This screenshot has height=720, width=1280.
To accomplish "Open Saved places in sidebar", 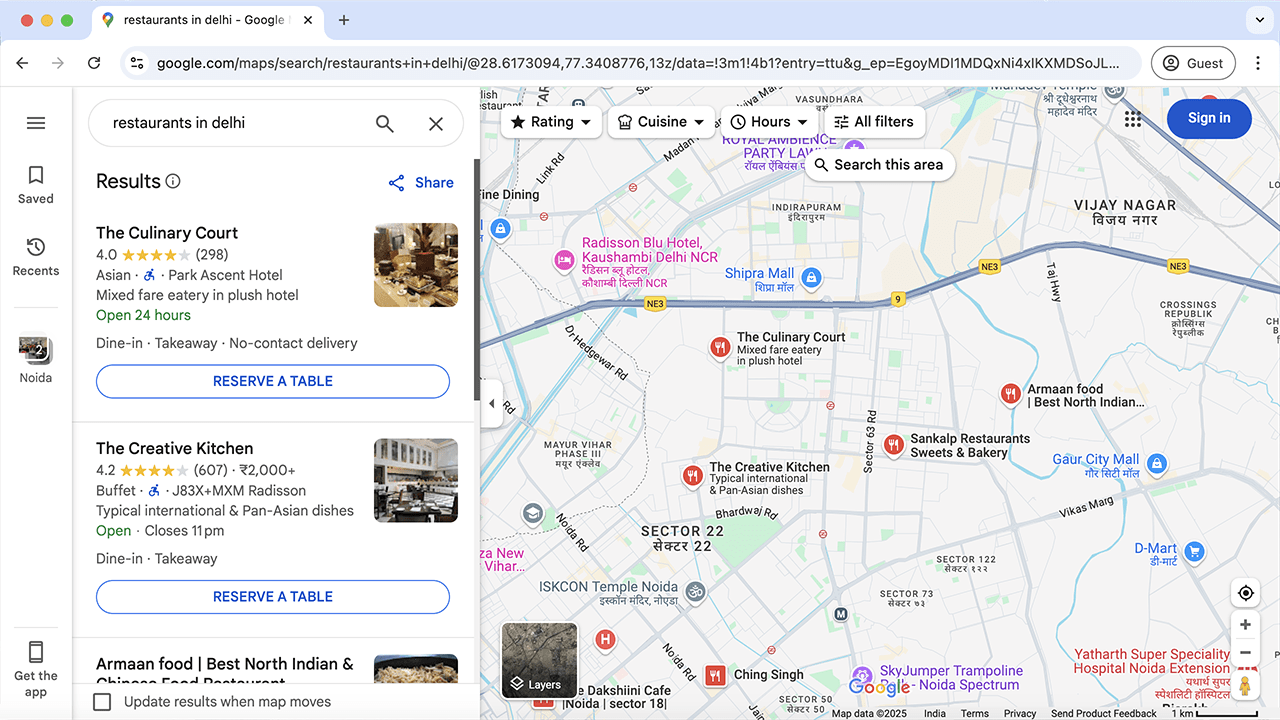I will [36, 185].
